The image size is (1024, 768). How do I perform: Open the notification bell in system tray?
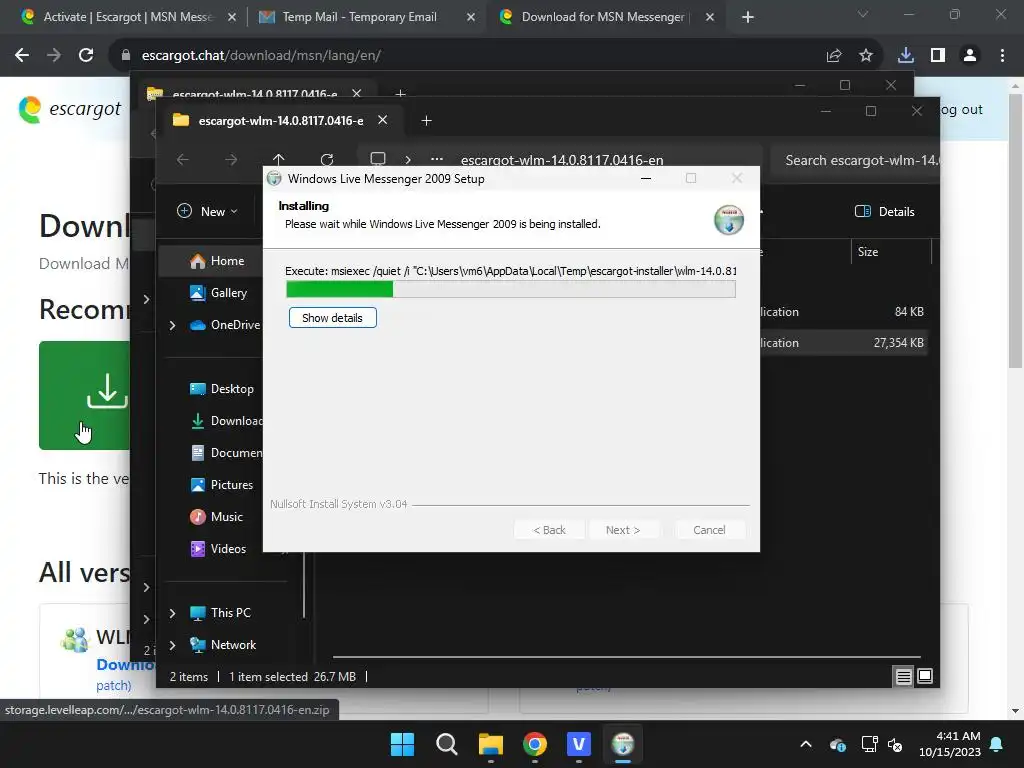click(x=997, y=744)
